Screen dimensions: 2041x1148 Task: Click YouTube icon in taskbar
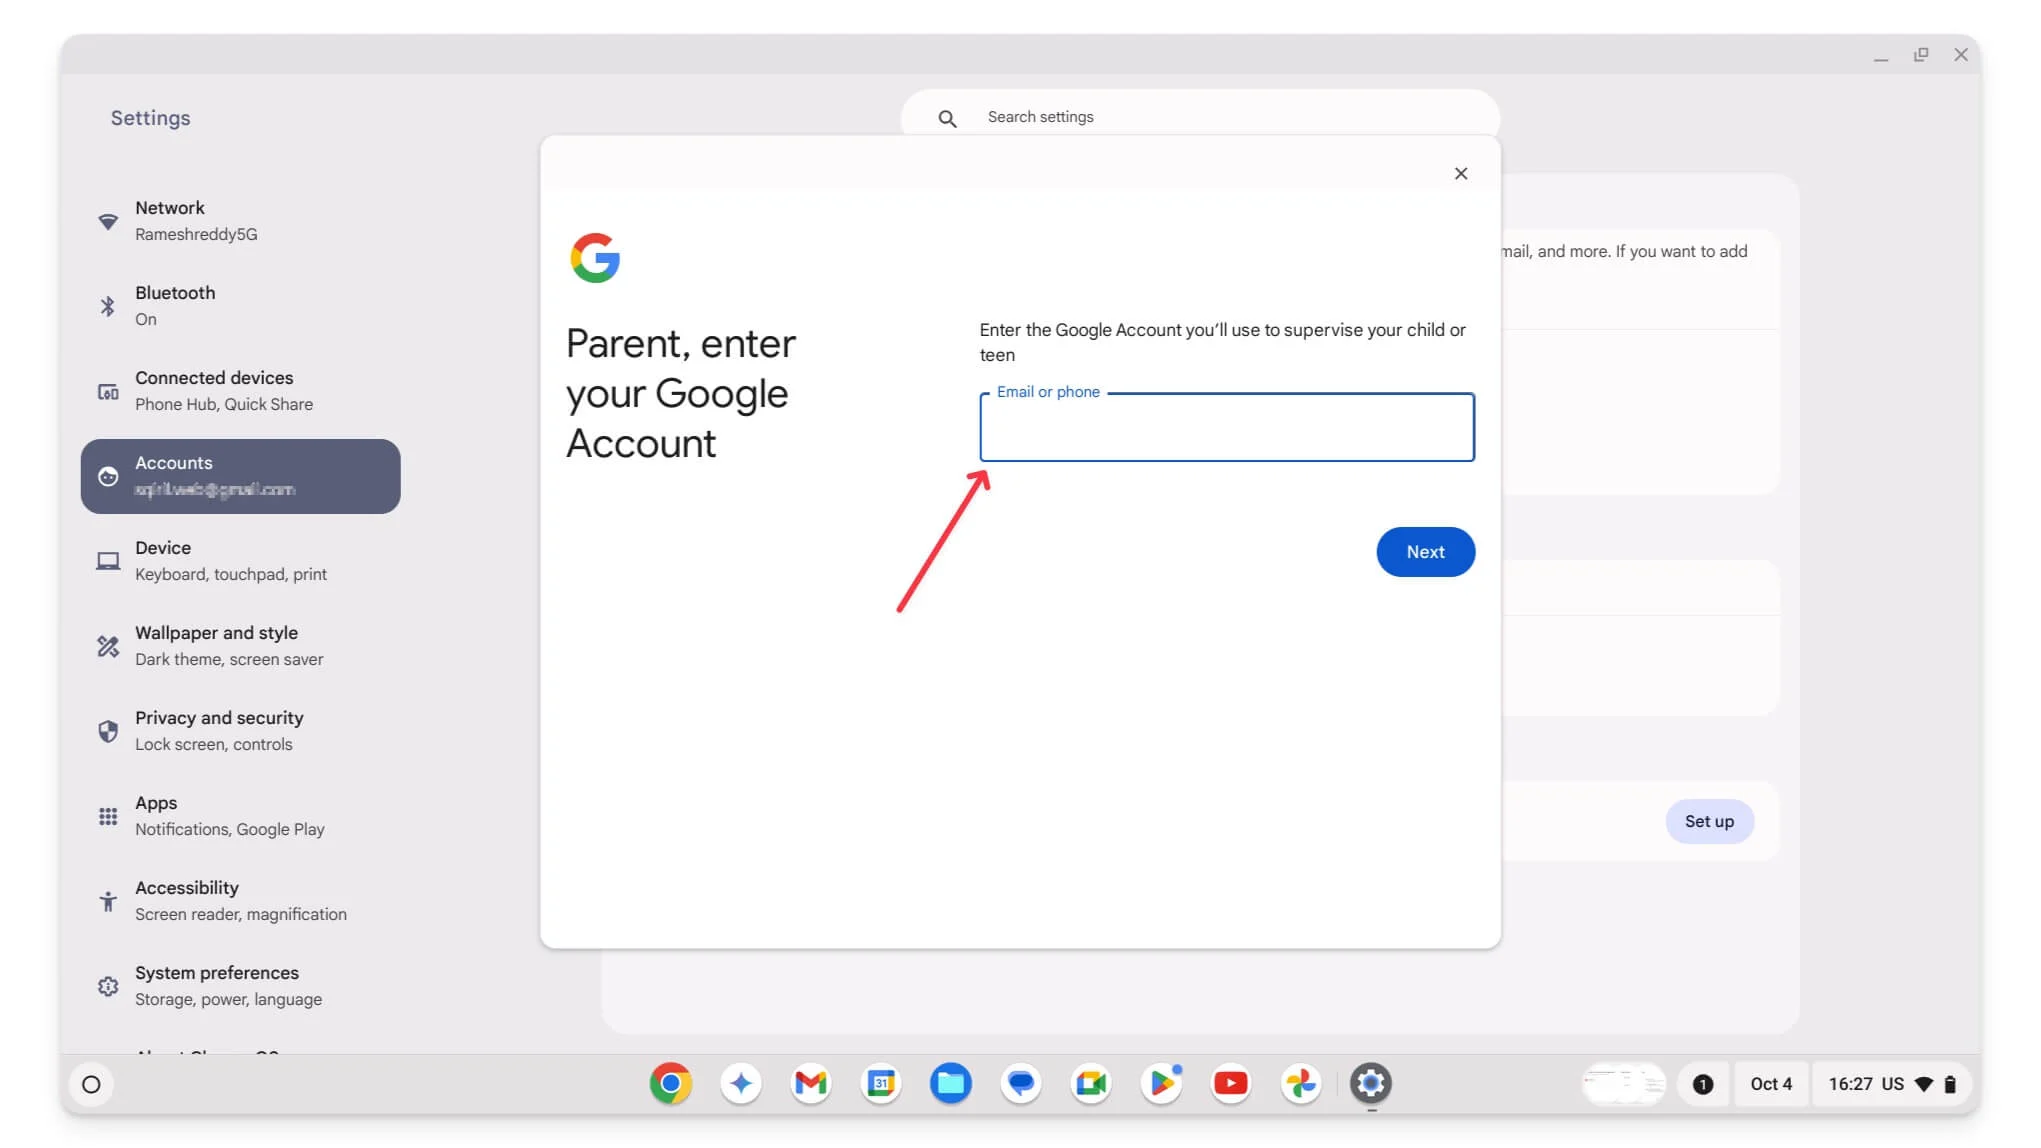1231,1084
